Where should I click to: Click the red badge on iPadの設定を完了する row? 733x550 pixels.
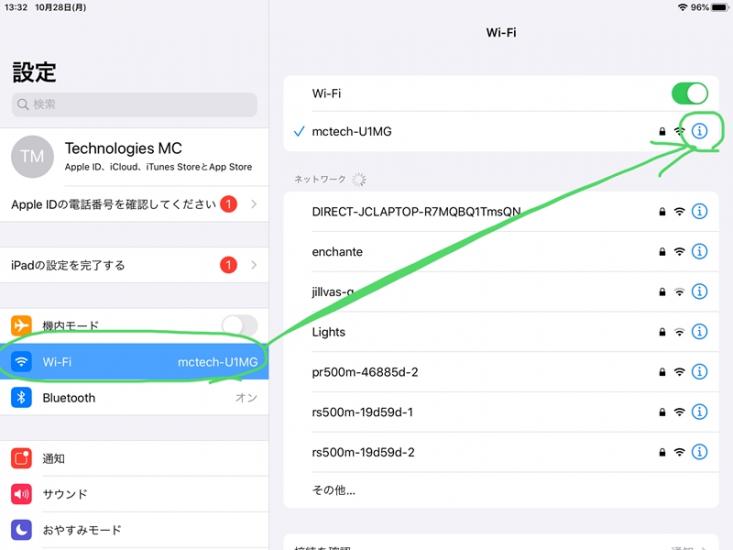click(x=229, y=265)
